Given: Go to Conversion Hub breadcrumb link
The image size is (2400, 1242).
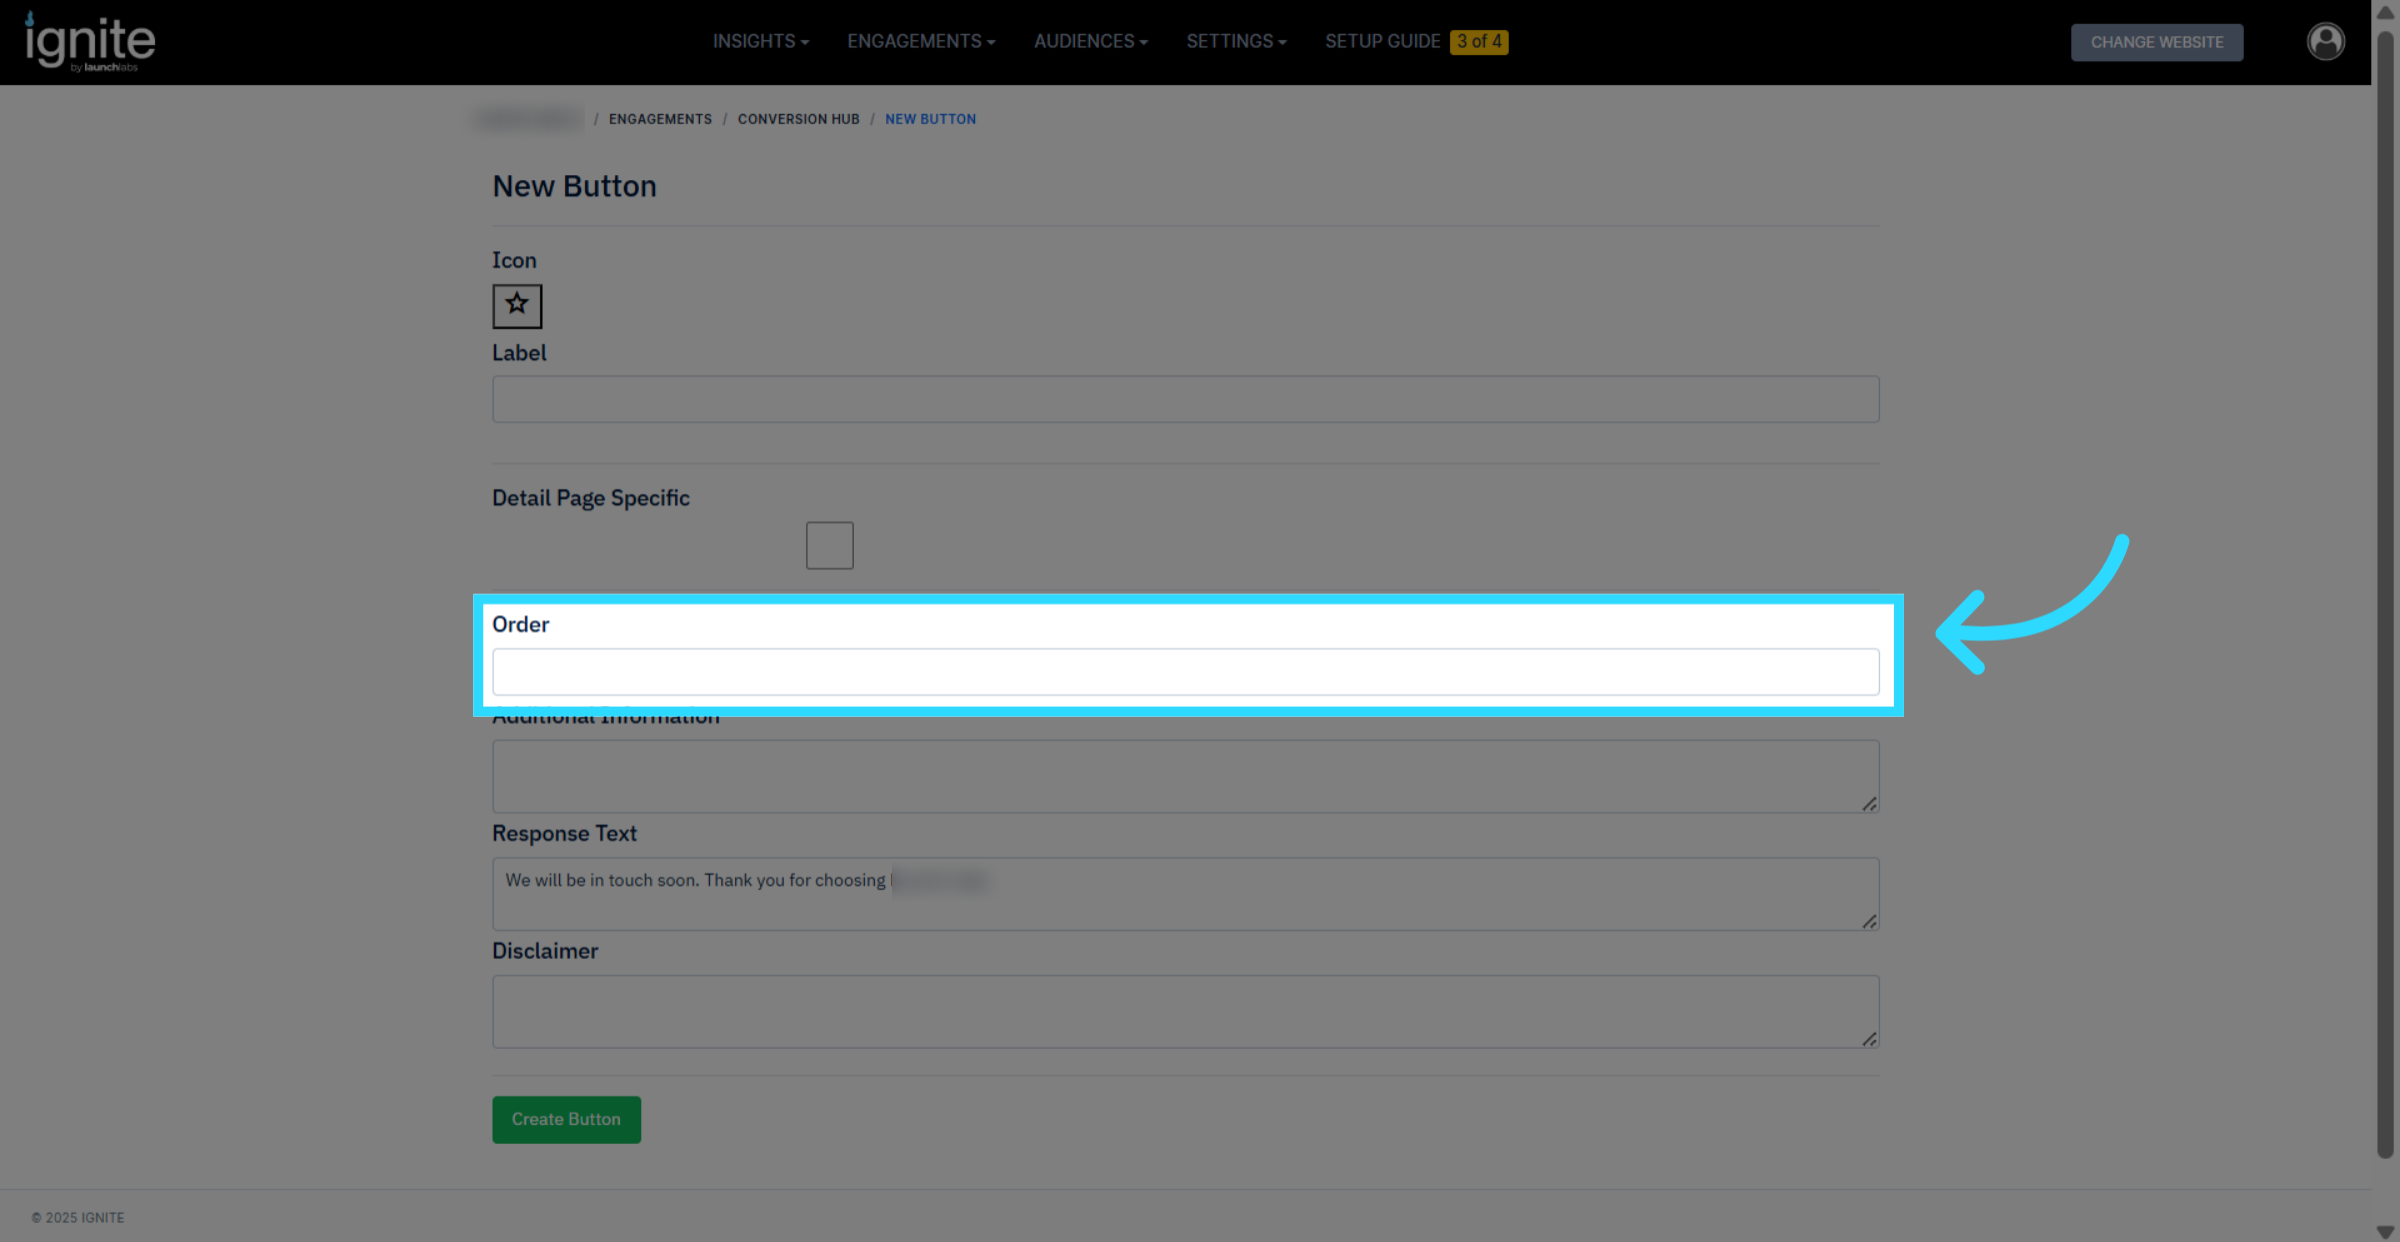Looking at the screenshot, I should tap(798, 119).
